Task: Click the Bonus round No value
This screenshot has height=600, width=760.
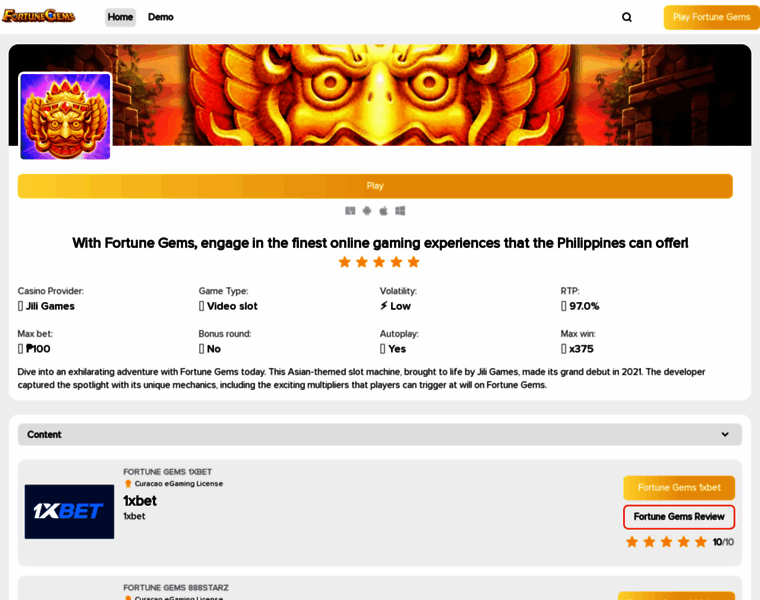Action: click(214, 349)
